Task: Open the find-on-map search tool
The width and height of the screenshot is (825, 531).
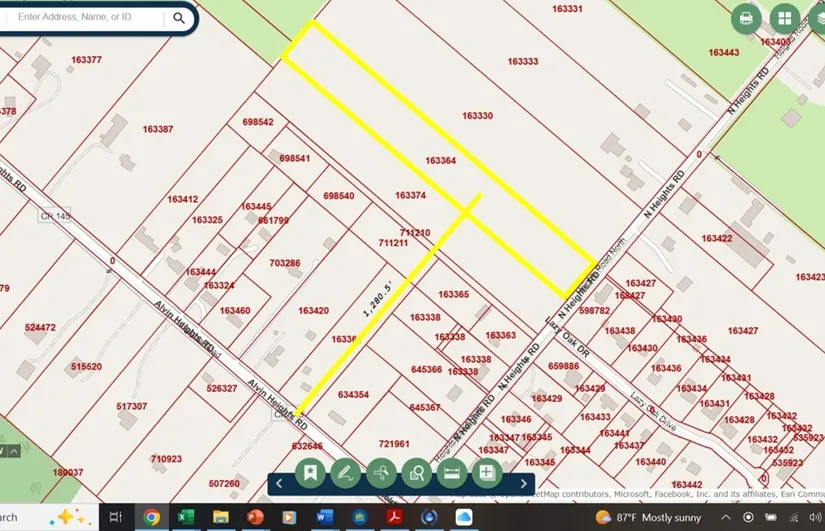Action: click(381, 473)
